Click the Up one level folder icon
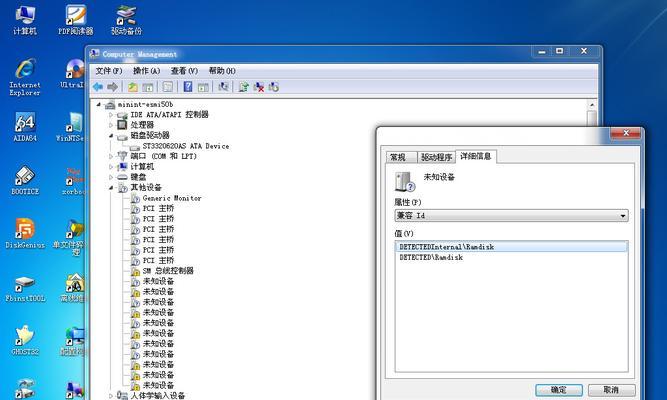The image size is (667, 400). pyautogui.click(x=133, y=87)
